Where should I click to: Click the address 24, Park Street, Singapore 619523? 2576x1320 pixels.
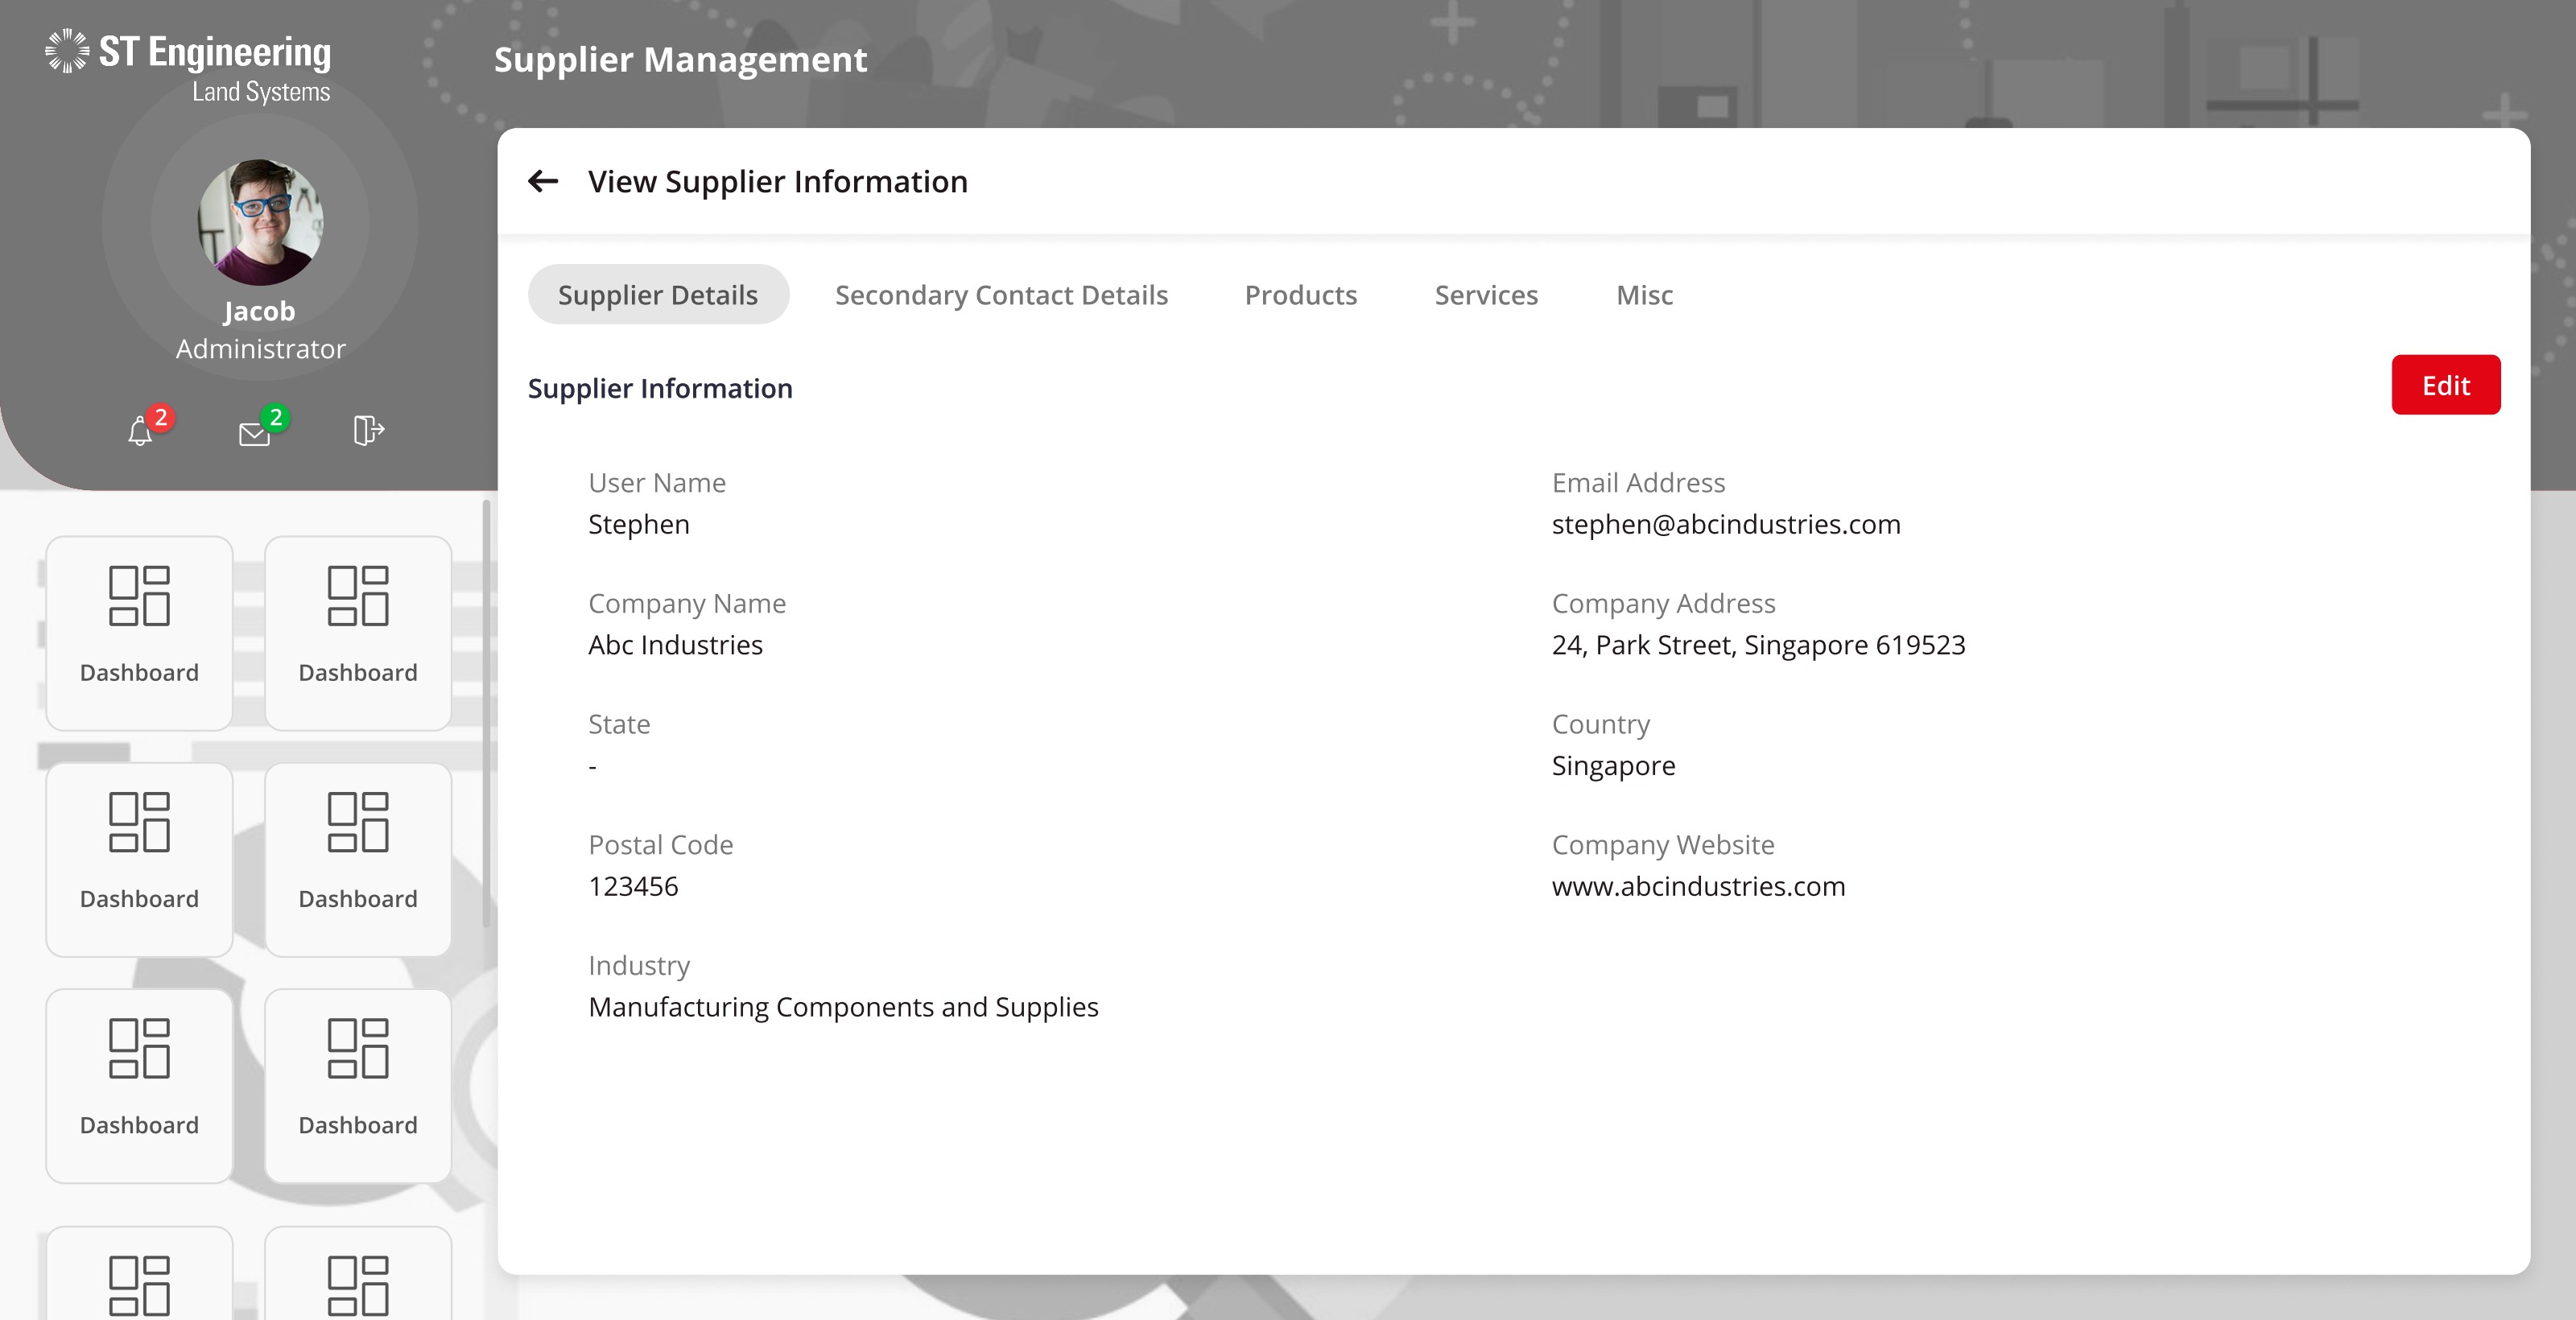click(1758, 645)
